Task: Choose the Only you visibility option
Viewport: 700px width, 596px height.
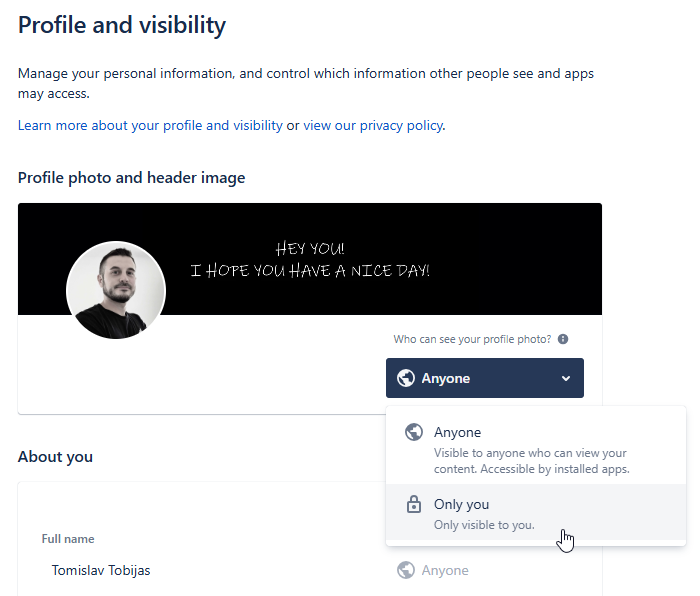Action: coord(462,505)
